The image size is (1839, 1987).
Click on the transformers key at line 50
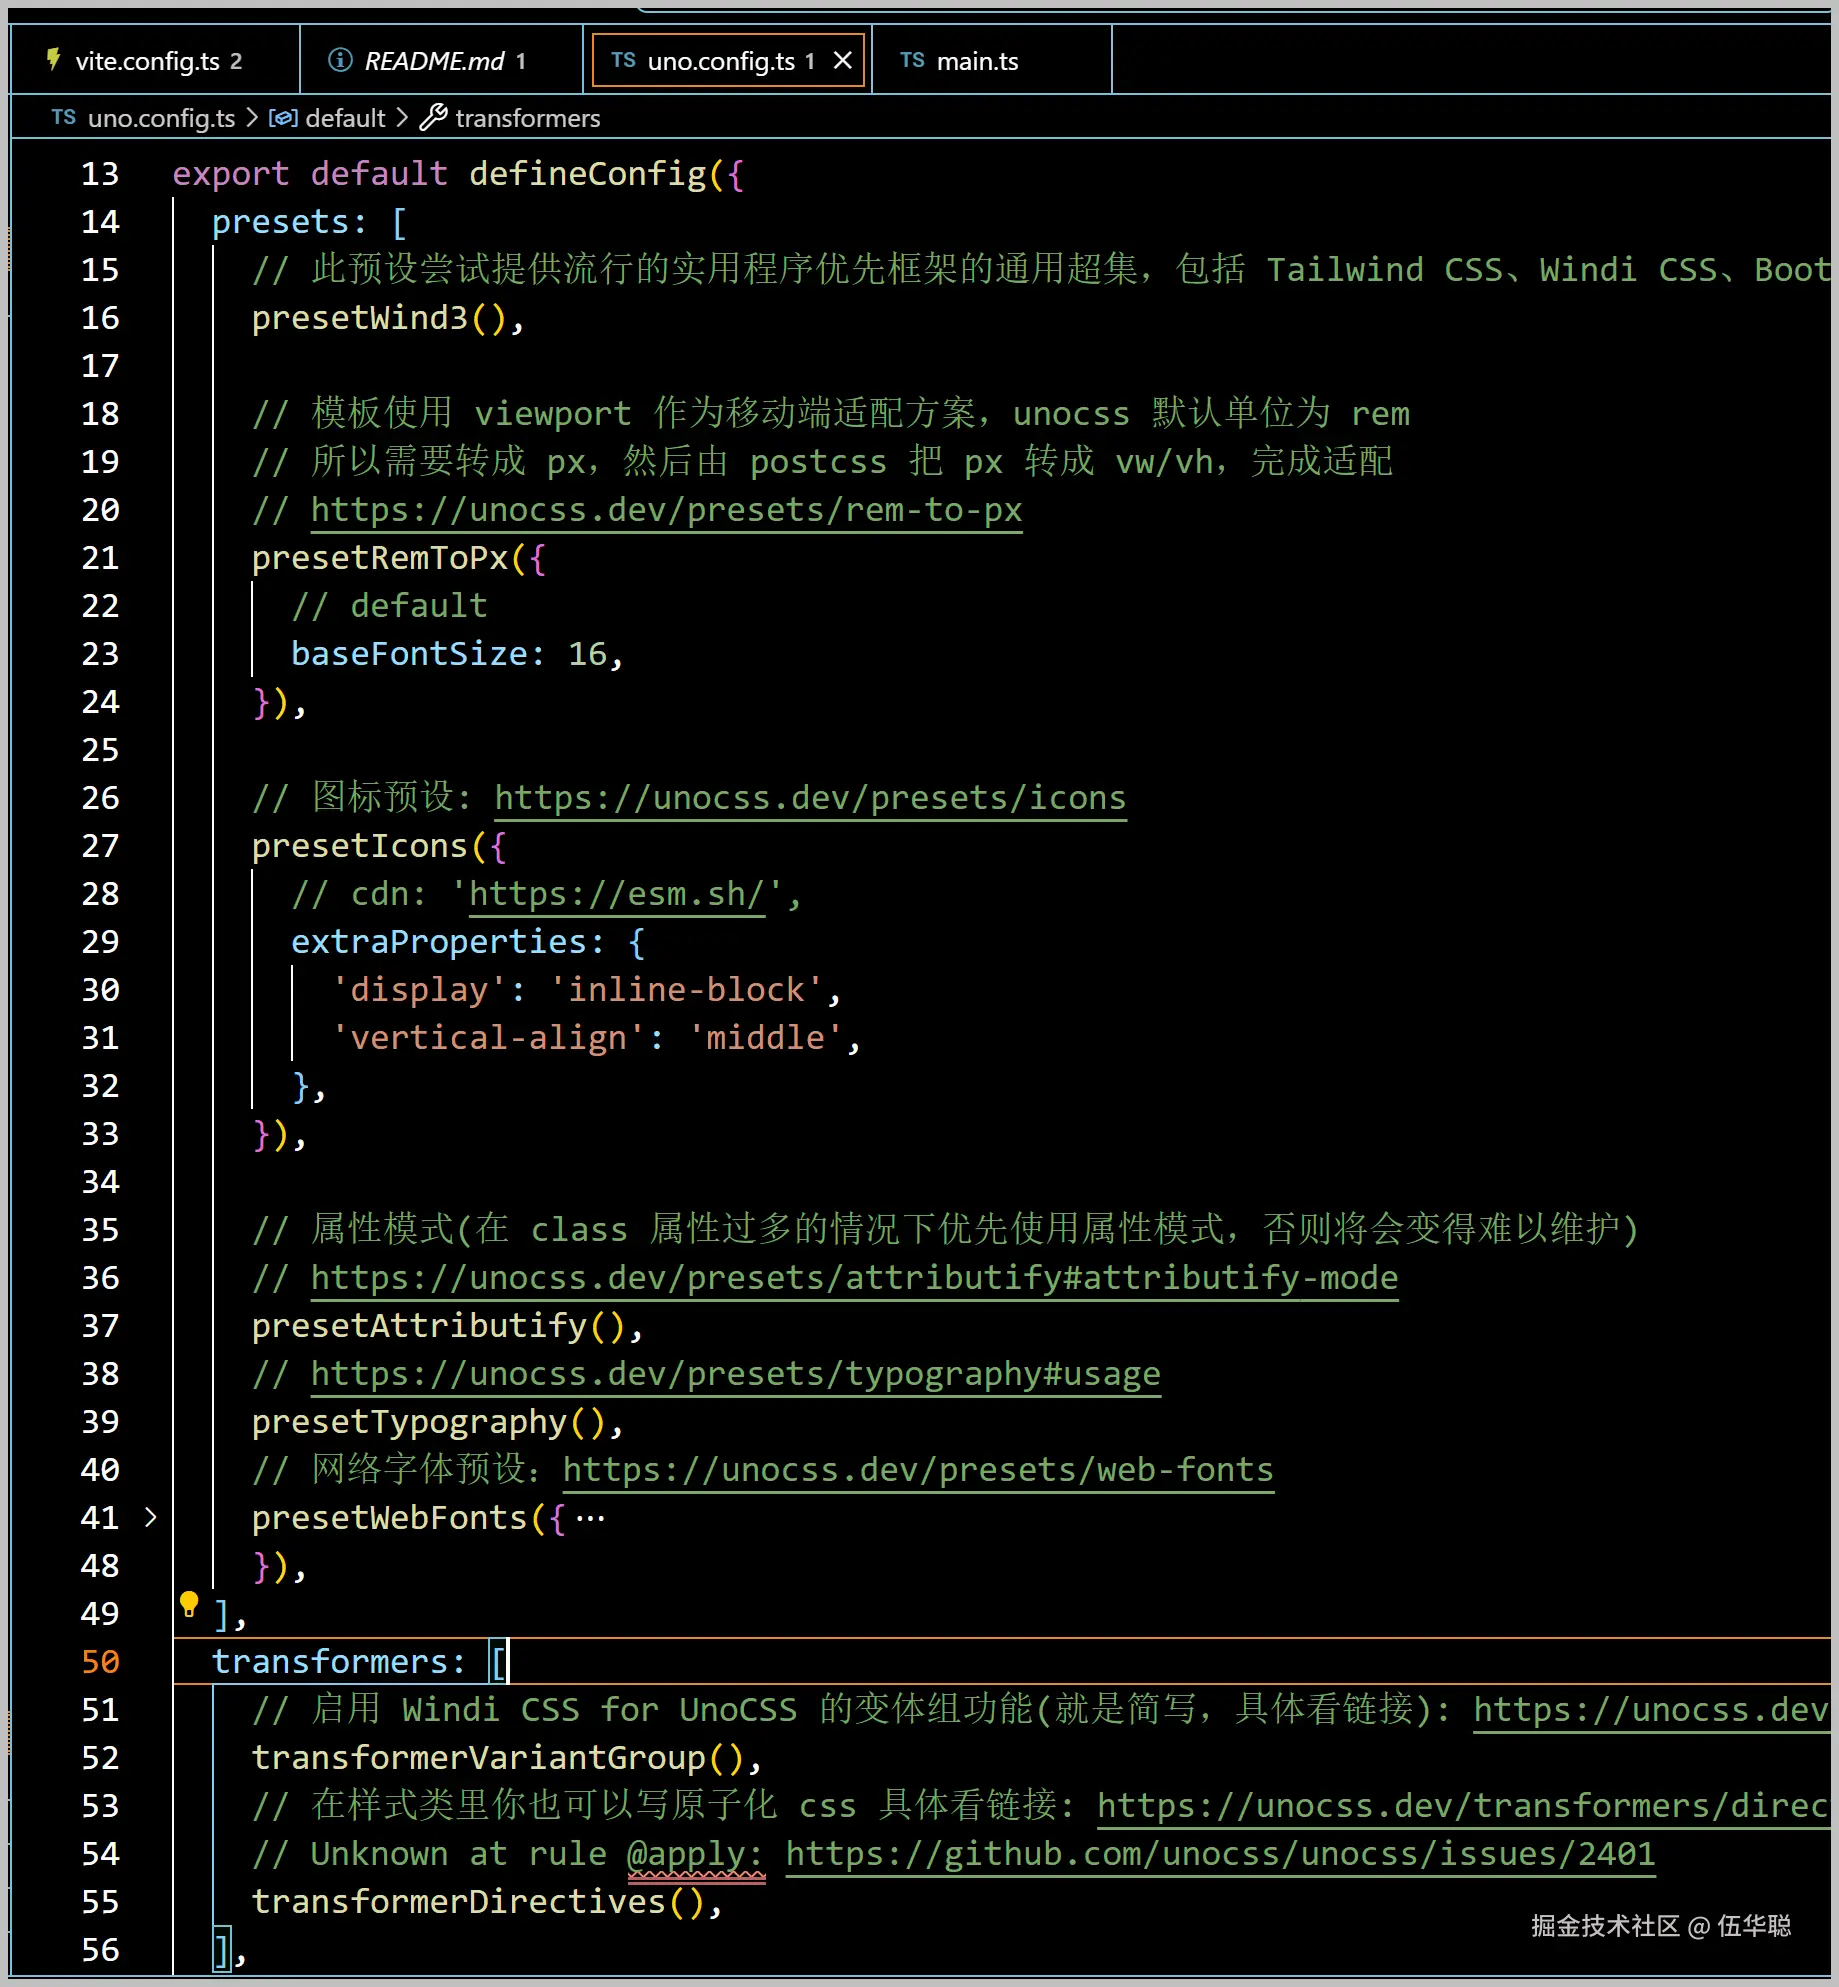coord(330,1662)
